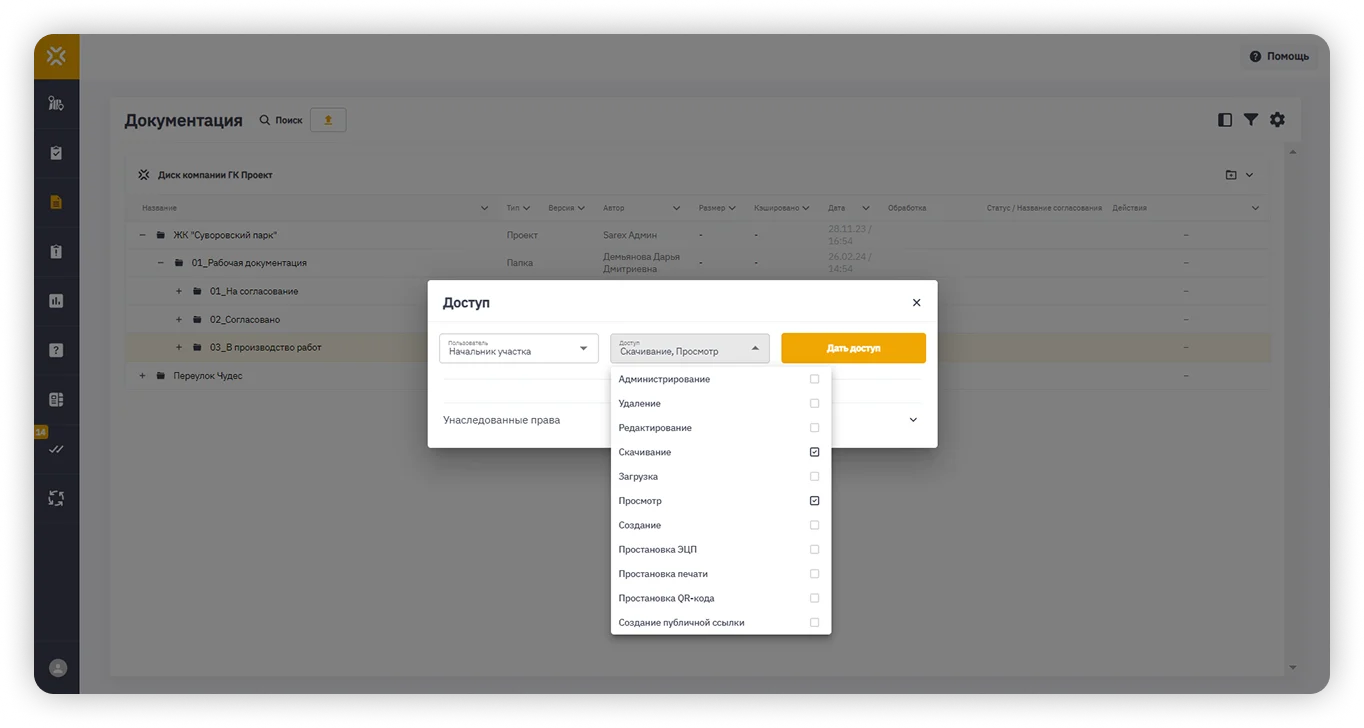Uncheck the Скачивание checkbox
The height and width of the screenshot is (728, 1364).
814,452
